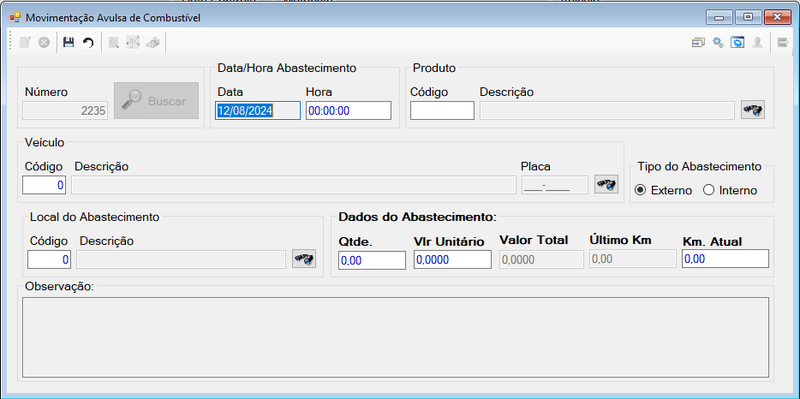Click inside the Observação text area

[395, 338]
